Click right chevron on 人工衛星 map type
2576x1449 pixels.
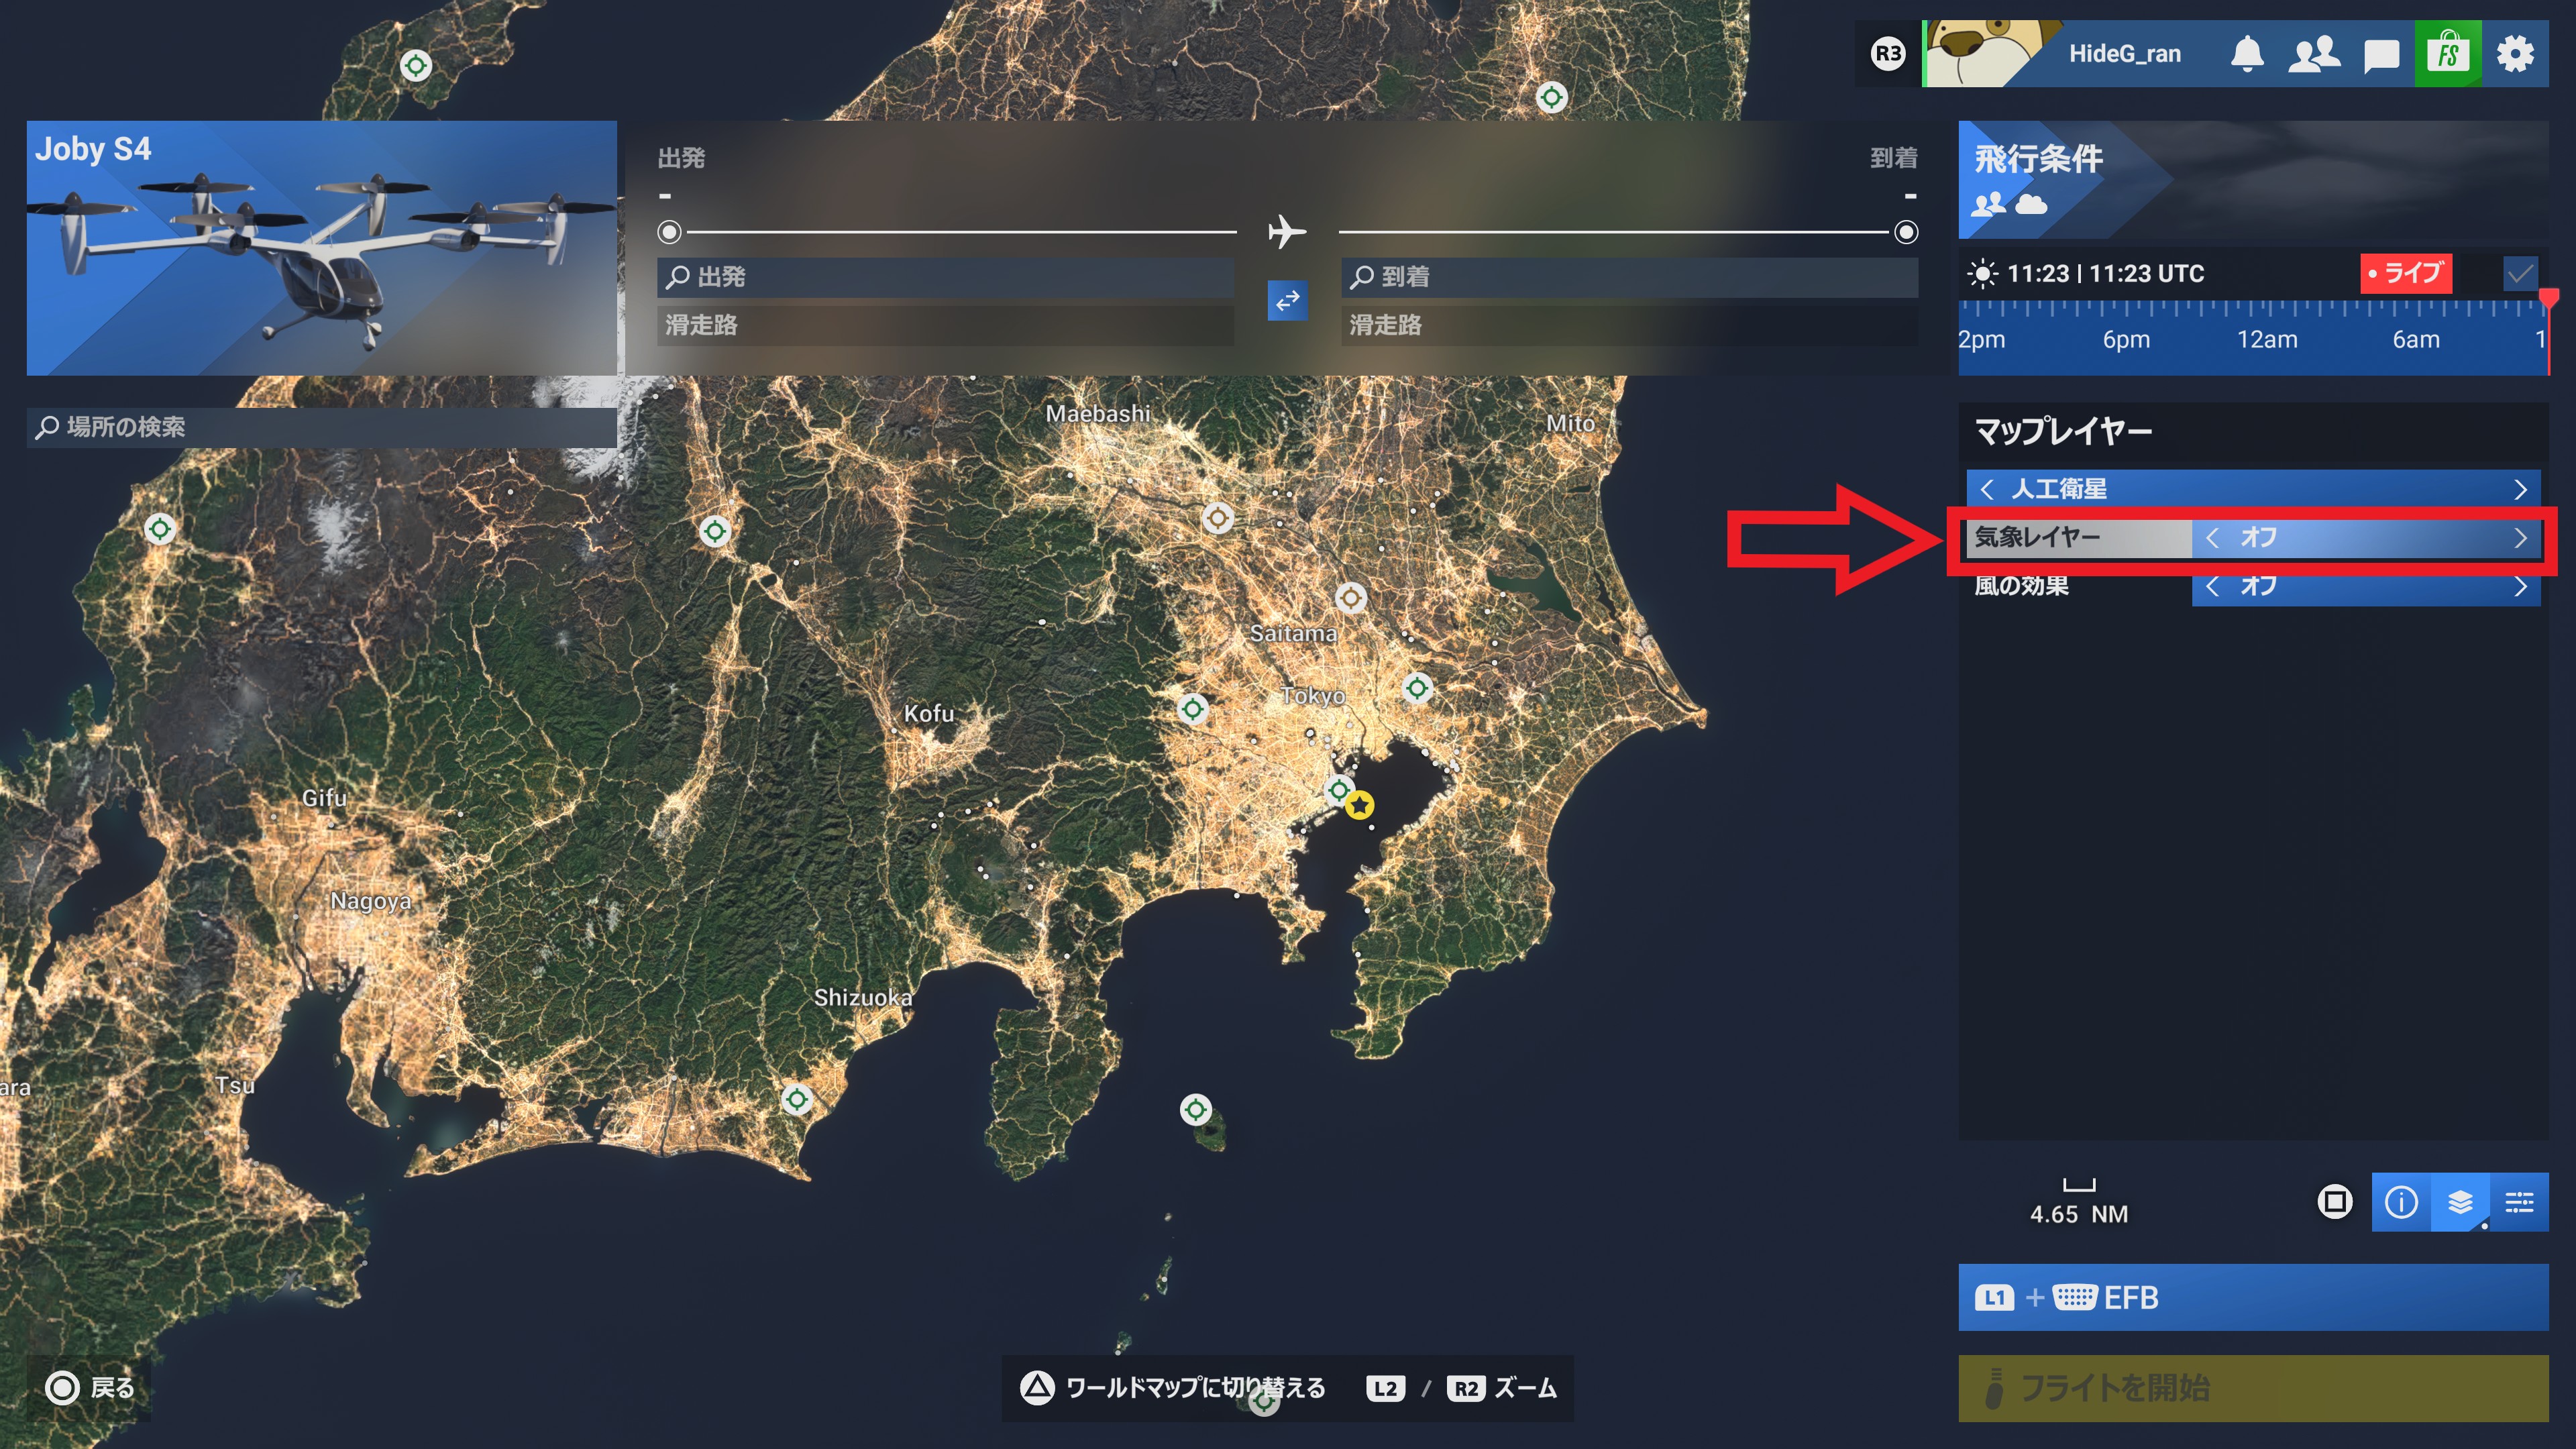pyautogui.click(x=2520, y=489)
